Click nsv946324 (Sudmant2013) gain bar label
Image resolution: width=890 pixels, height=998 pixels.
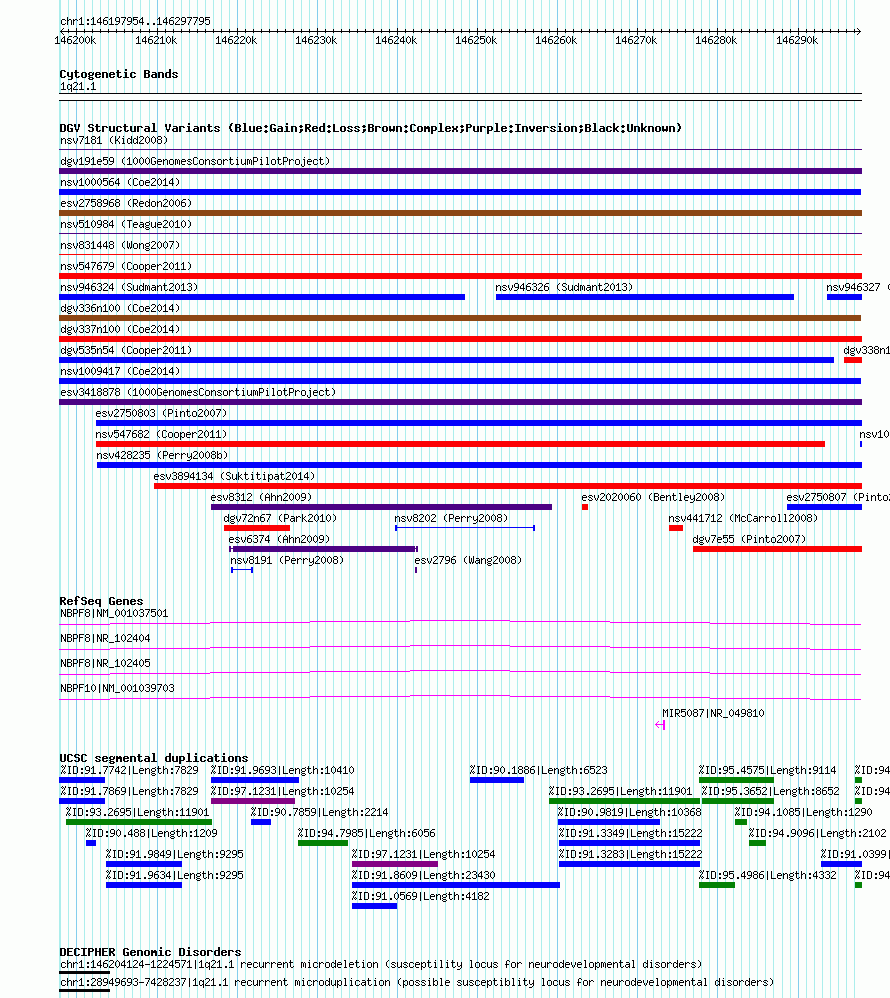pos(129,287)
